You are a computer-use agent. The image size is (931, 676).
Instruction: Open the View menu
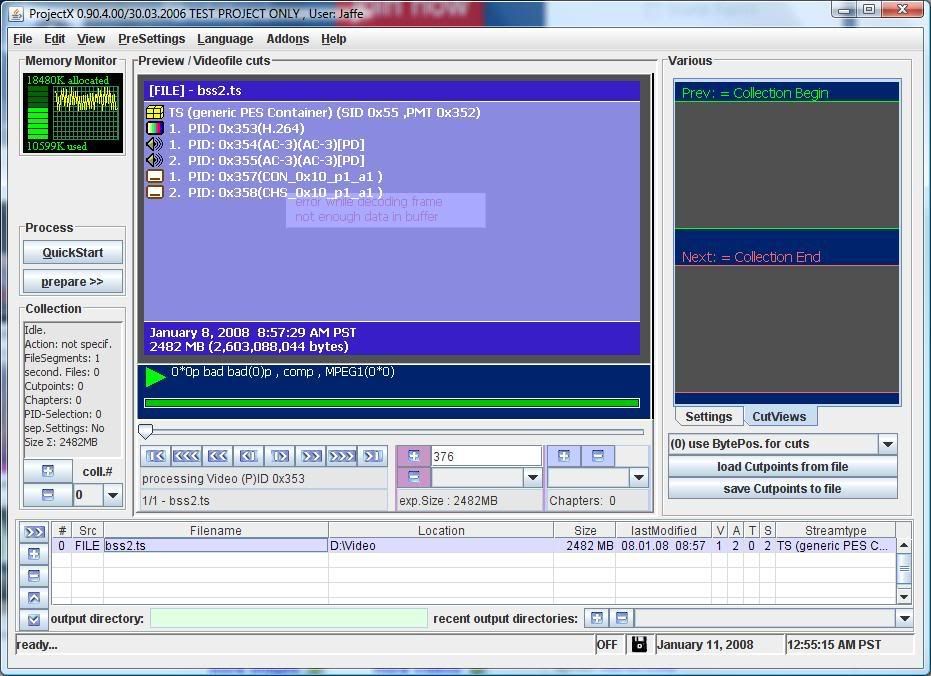91,39
